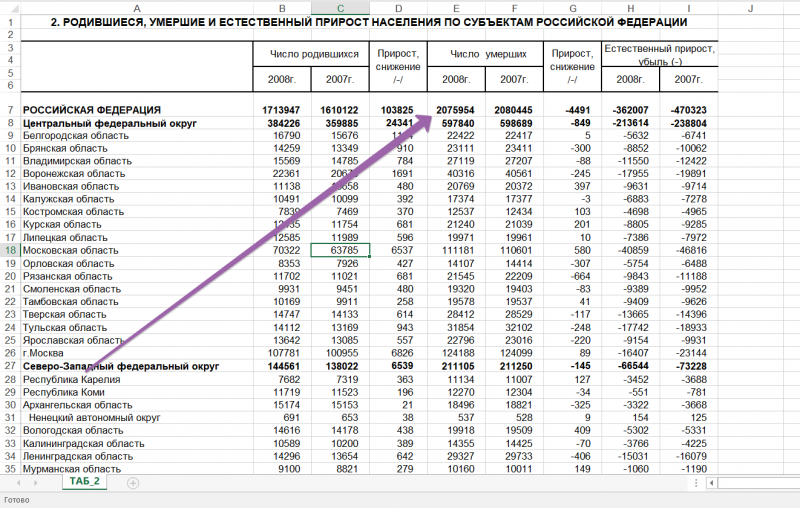The image size is (800, 508).
Task: Select row 18 header
Action: (x=10, y=250)
